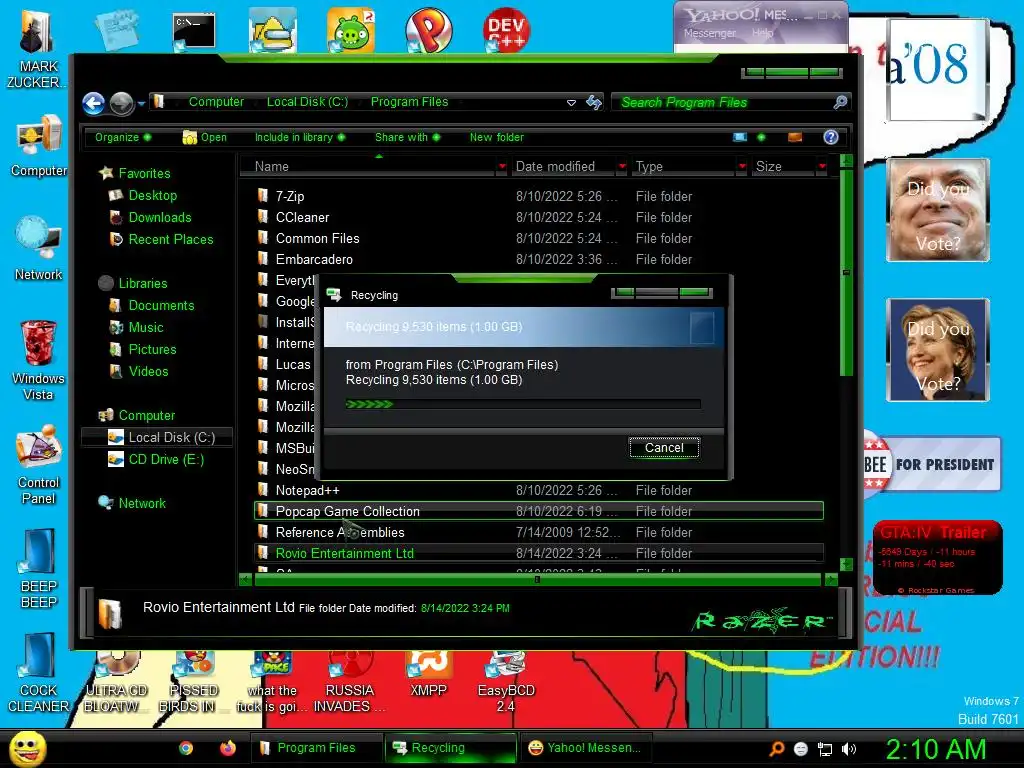The width and height of the screenshot is (1024, 768).
Task: Click the change view icon
Action: [x=740, y=137]
